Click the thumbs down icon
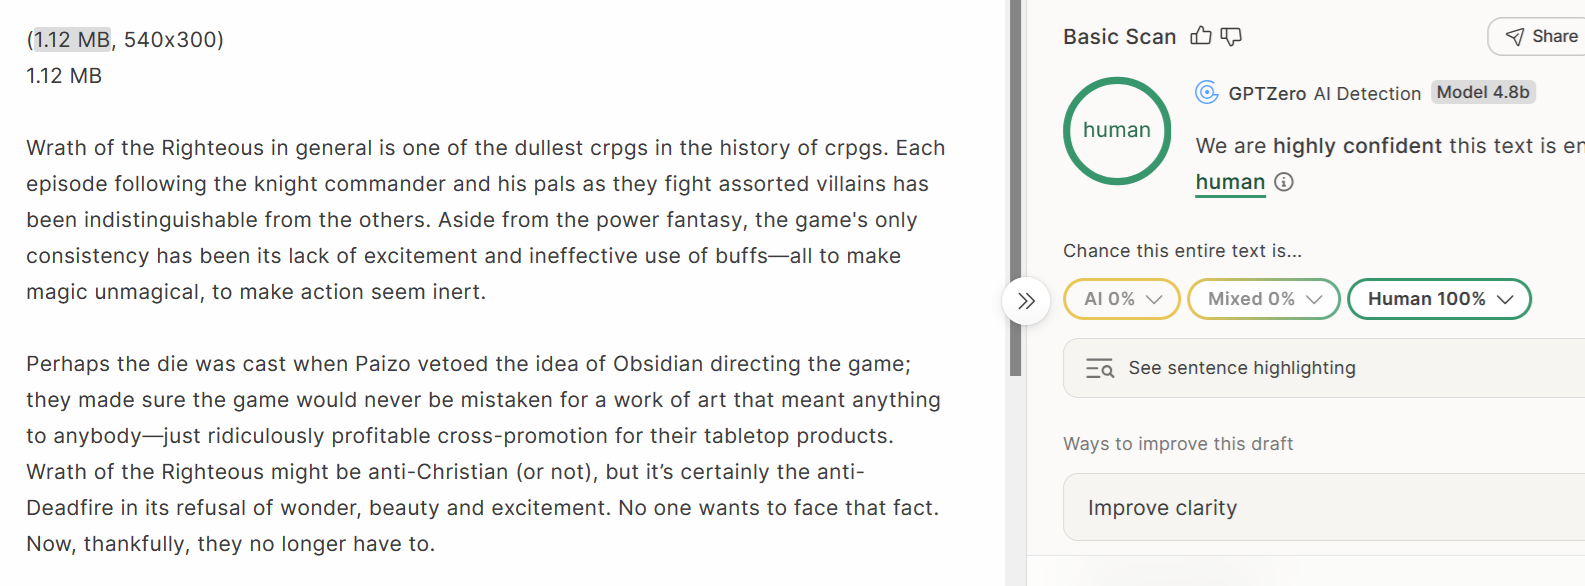 point(1231,37)
